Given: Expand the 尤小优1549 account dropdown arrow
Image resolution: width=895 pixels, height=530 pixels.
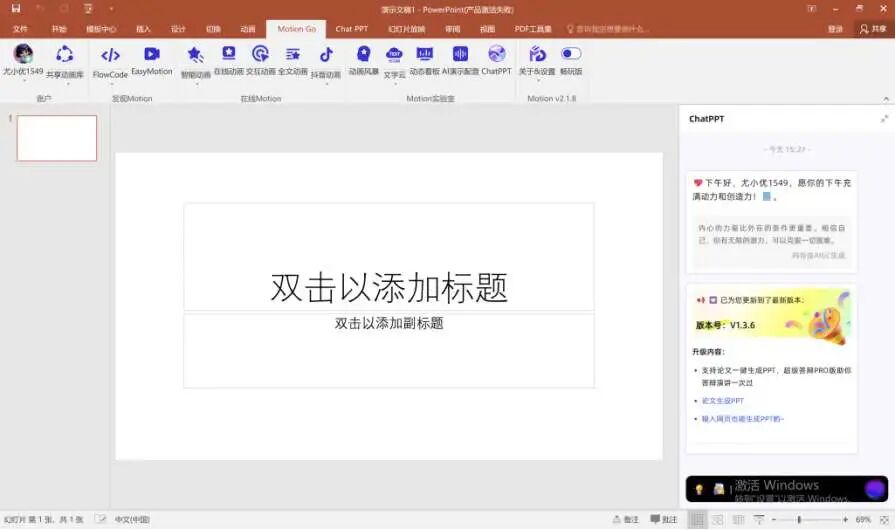Looking at the screenshot, I should [23, 81].
